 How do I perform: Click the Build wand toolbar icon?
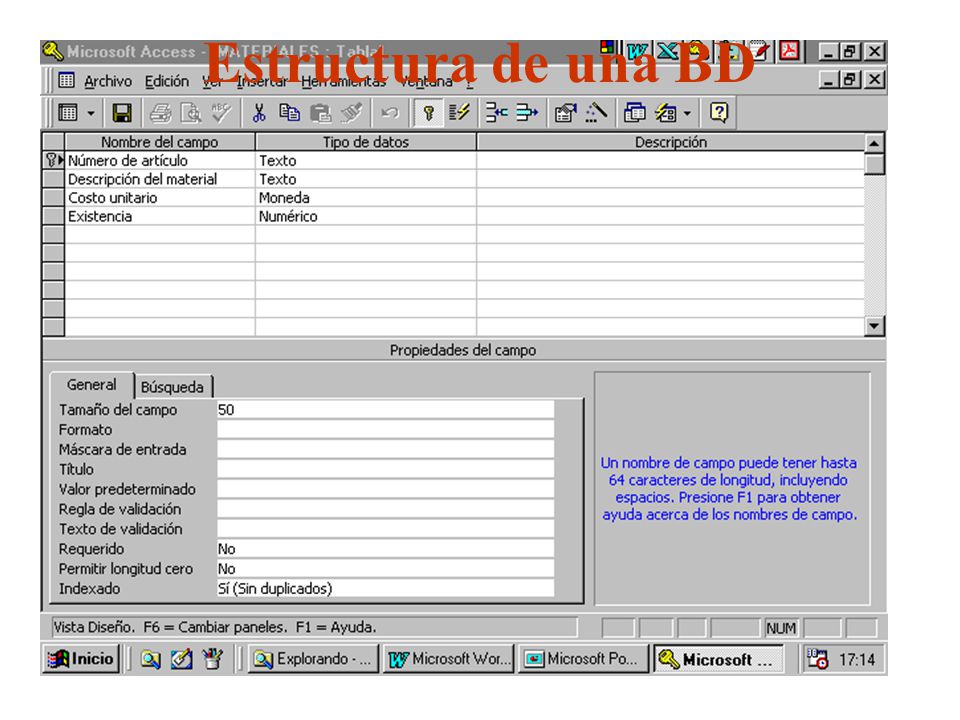tap(596, 113)
